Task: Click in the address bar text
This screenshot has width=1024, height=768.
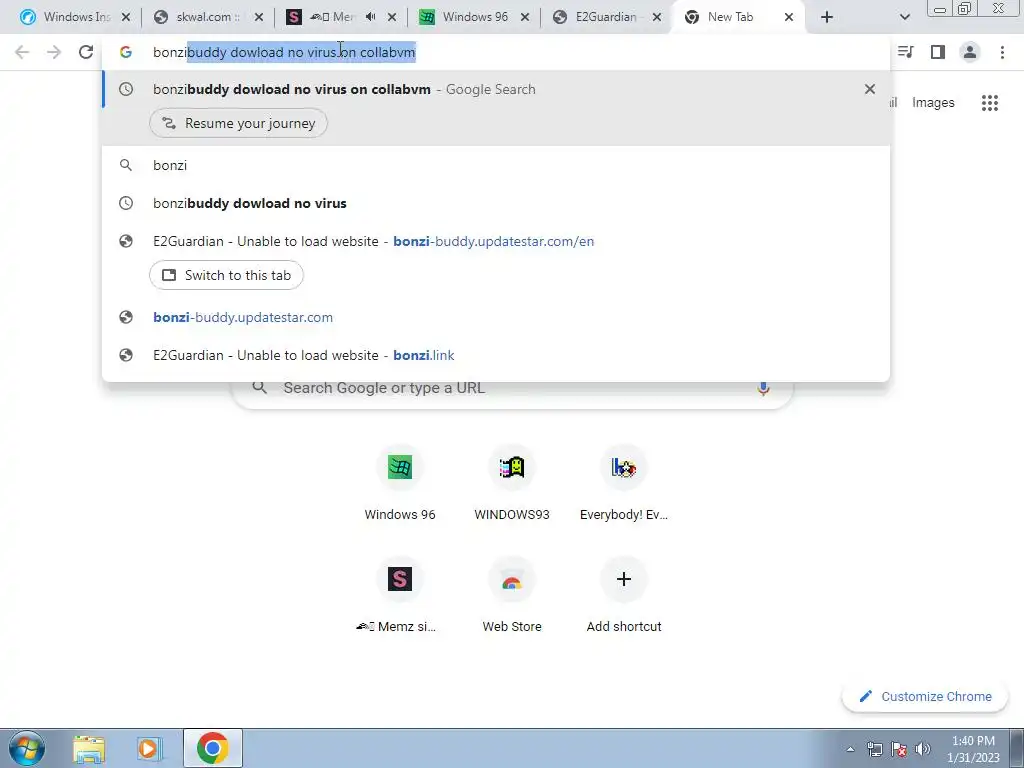Action: tap(284, 52)
